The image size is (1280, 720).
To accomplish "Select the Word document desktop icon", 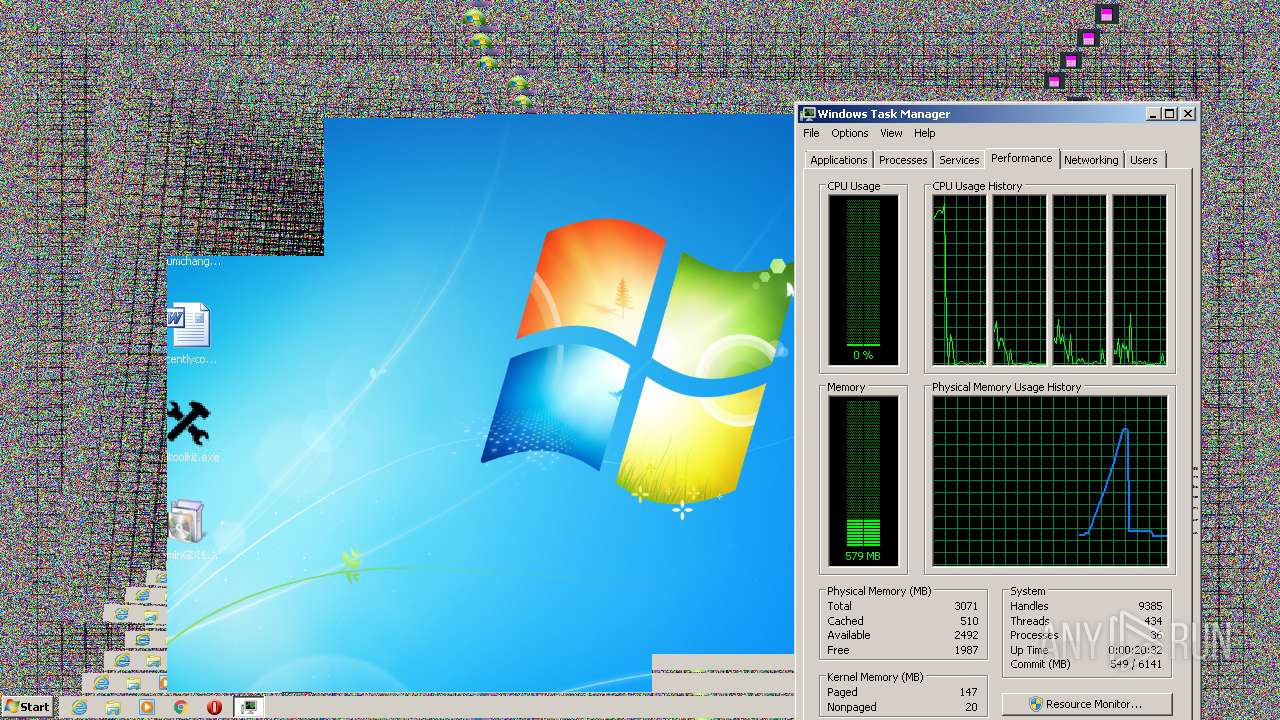I will point(188,325).
